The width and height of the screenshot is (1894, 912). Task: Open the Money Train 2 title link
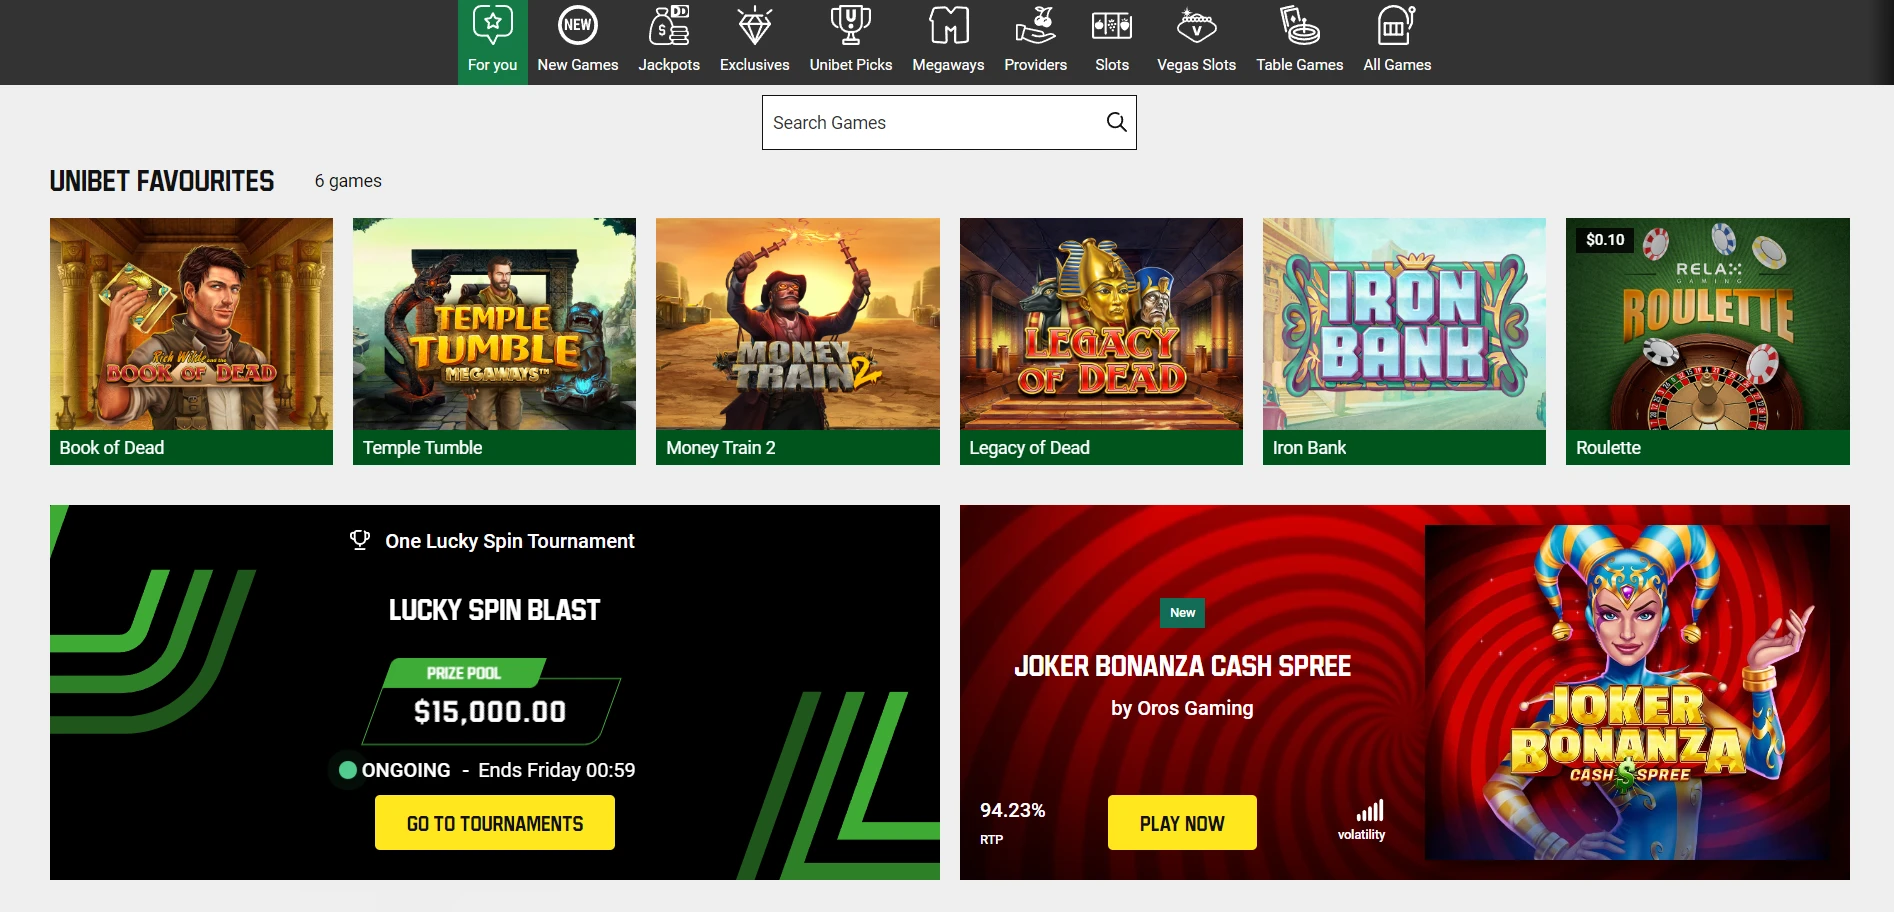pos(720,448)
